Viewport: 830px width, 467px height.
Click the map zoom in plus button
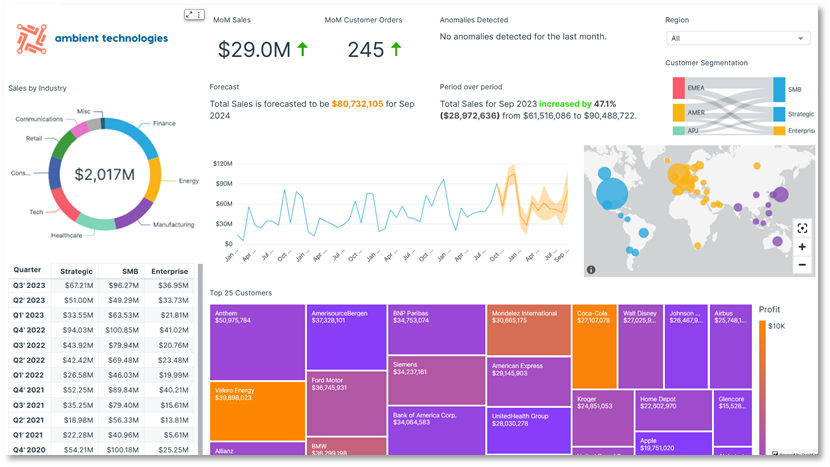(x=802, y=246)
